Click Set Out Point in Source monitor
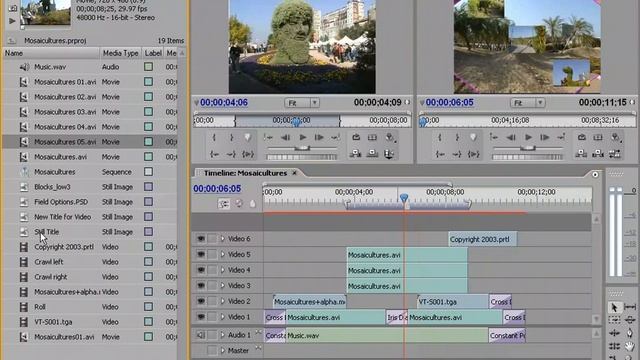This screenshot has height=360, width=640. pos(231,138)
